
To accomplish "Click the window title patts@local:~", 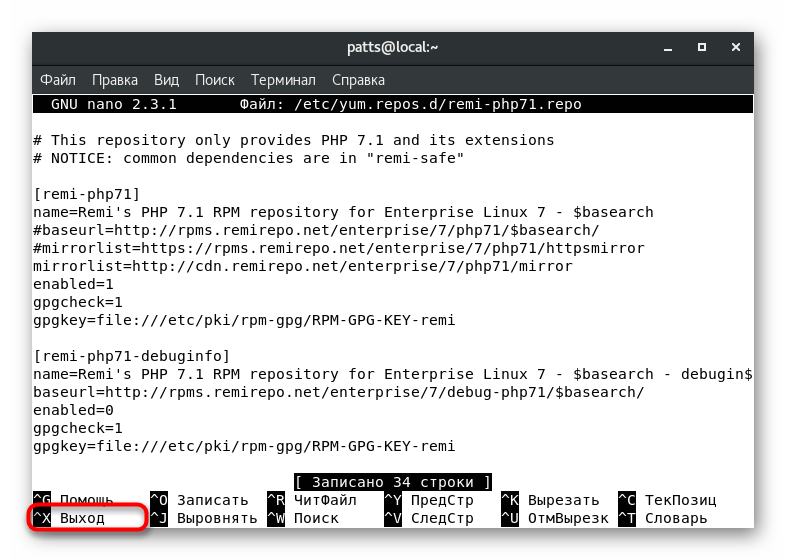I will (x=392, y=47).
